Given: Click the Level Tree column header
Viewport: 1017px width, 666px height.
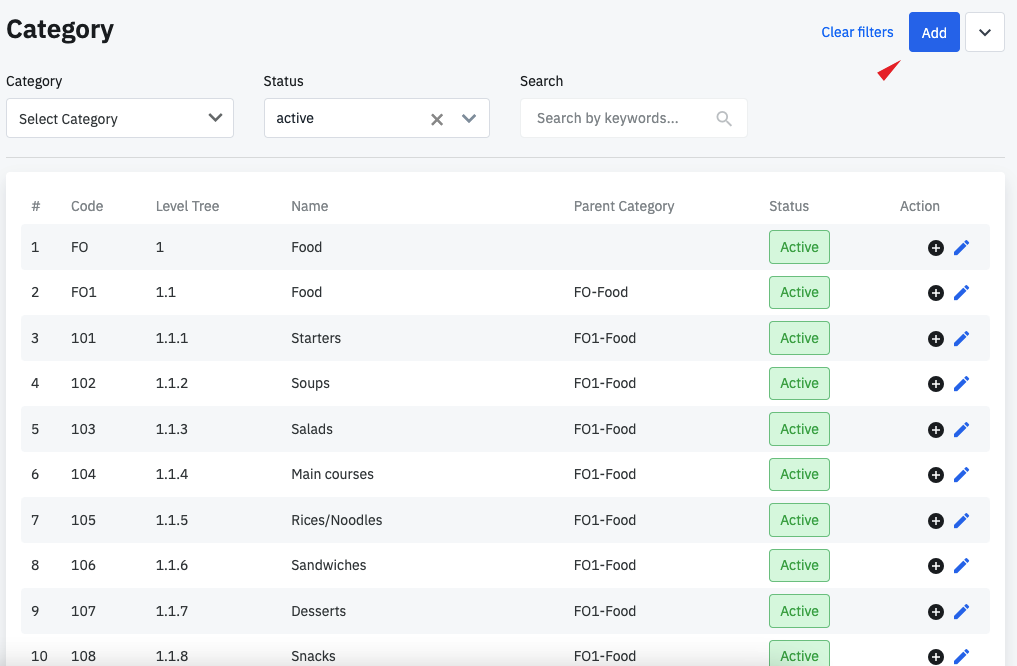Looking at the screenshot, I should tap(187, 206).
